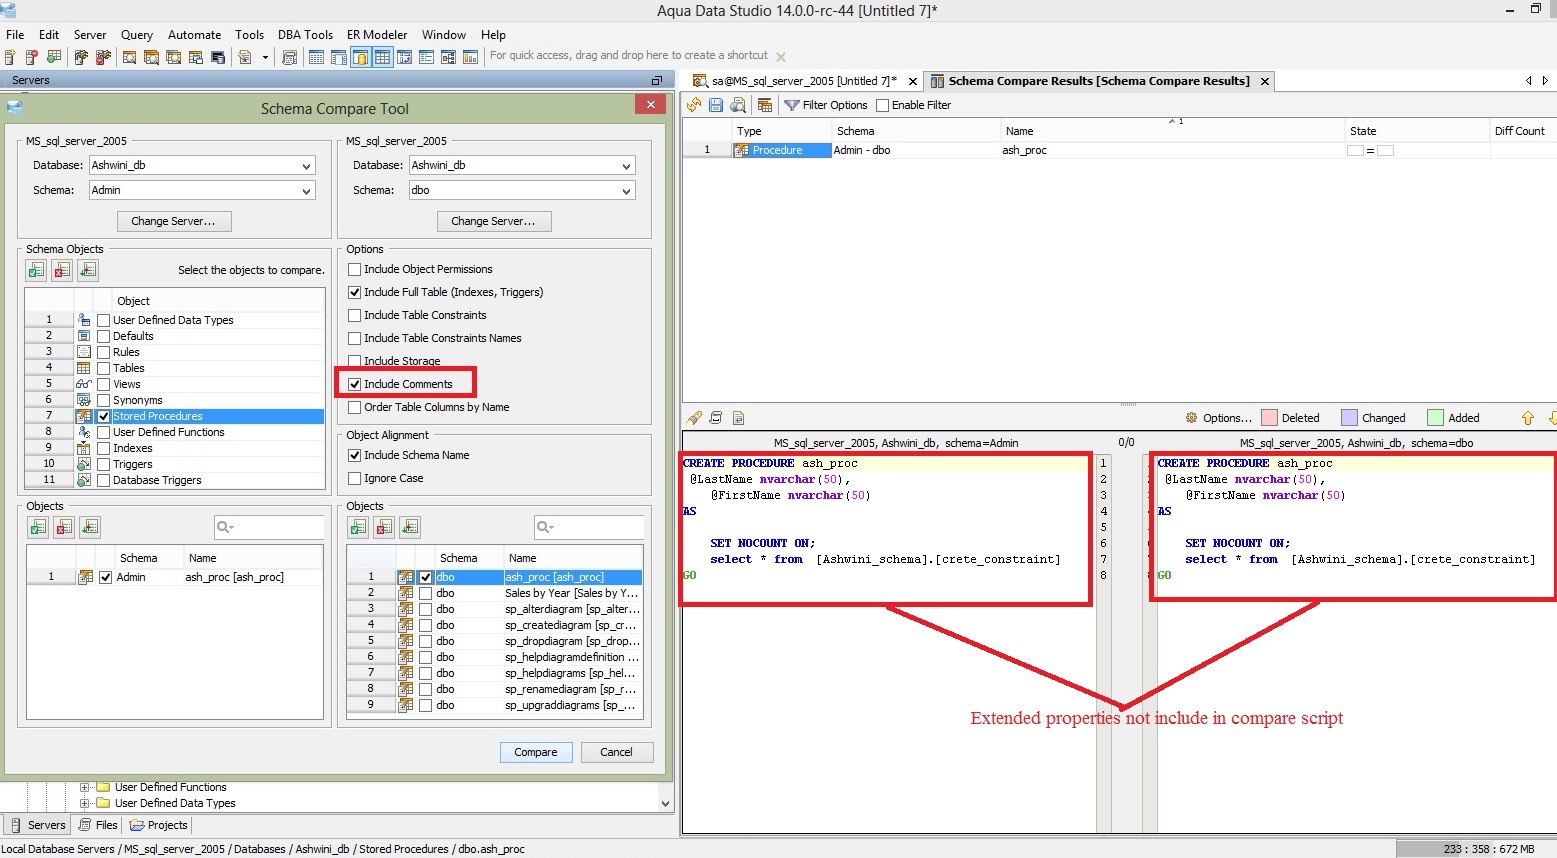Viewport: 1557px width, 858px height.
Task: Click Cancel in Schema Compare Tool
Action: pyautogui.click(x=616, y=752)
